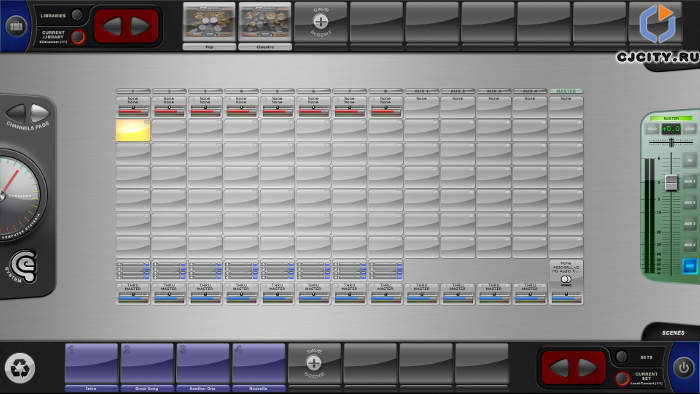
Task: Go to previous channels page arrow
Action: pos(17,112)
